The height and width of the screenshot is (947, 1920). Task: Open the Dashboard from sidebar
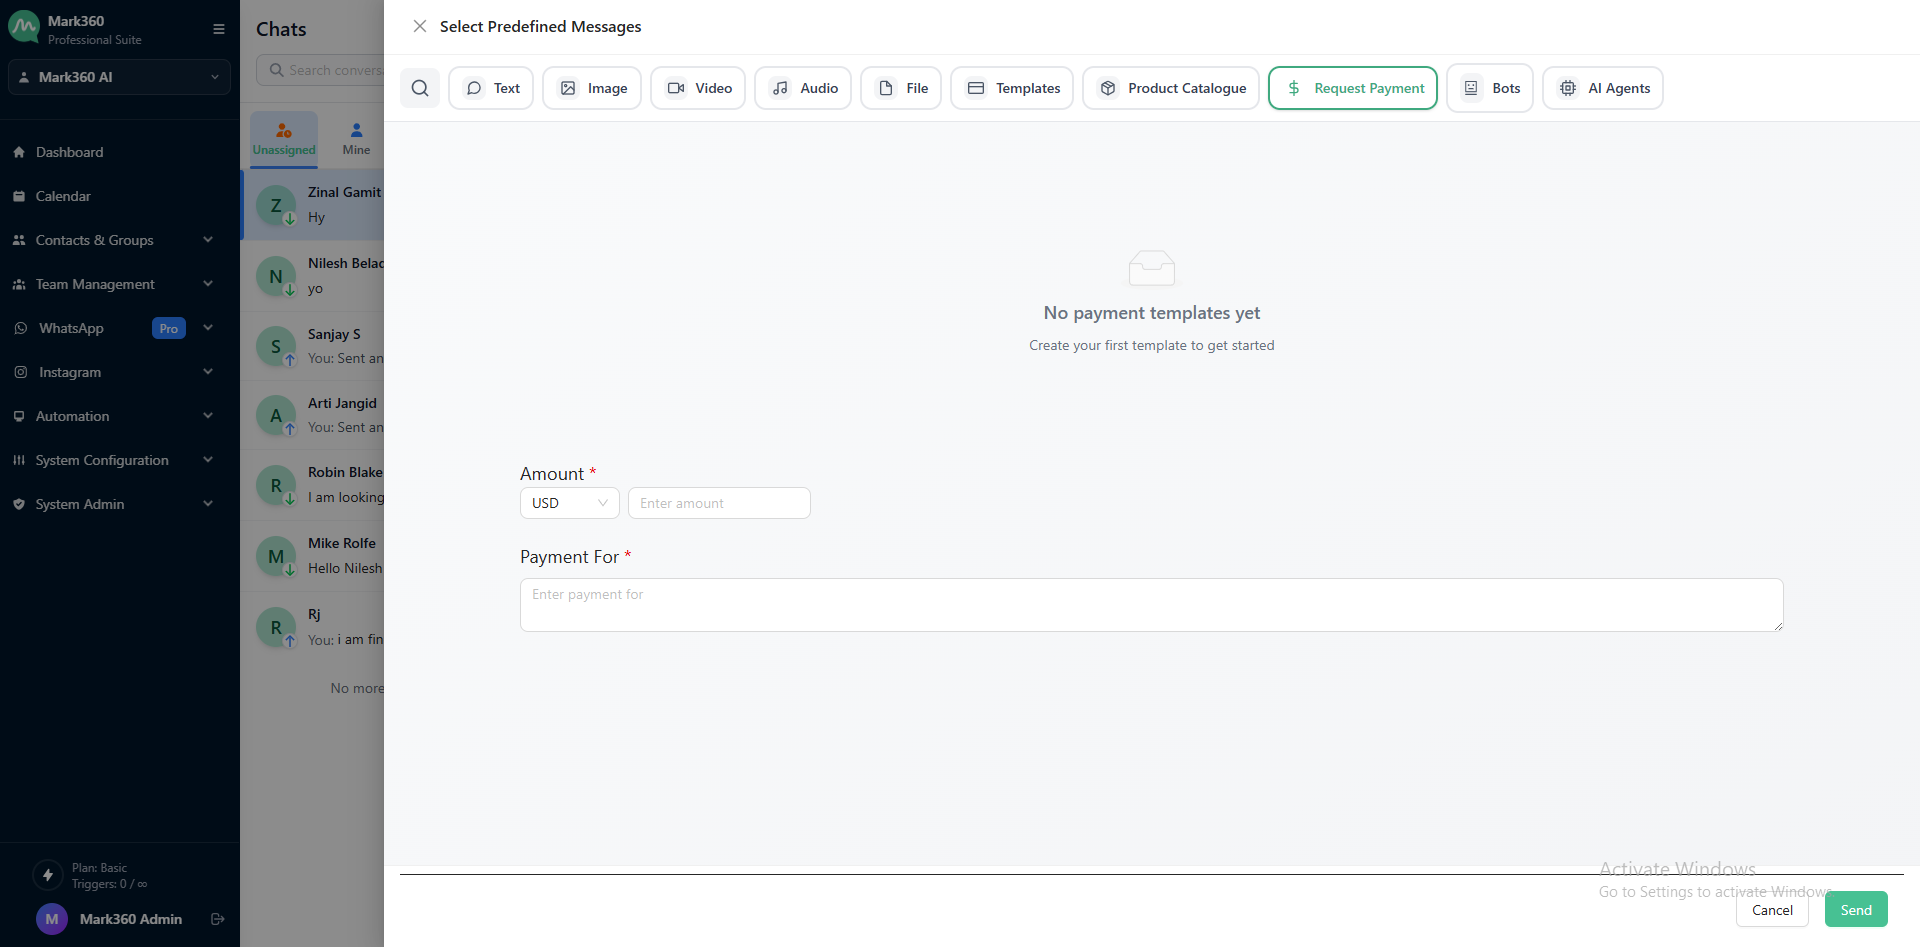point(69,152)
